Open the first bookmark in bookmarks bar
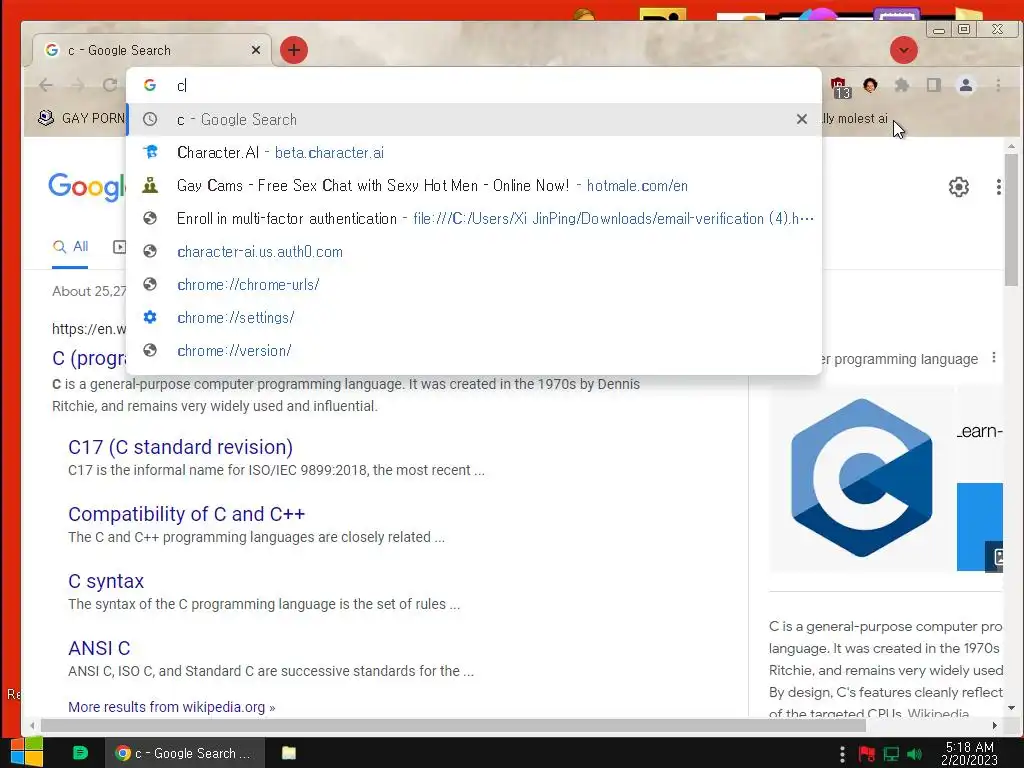The width and height of the screenshot is (1024, 768). point(81,118)
